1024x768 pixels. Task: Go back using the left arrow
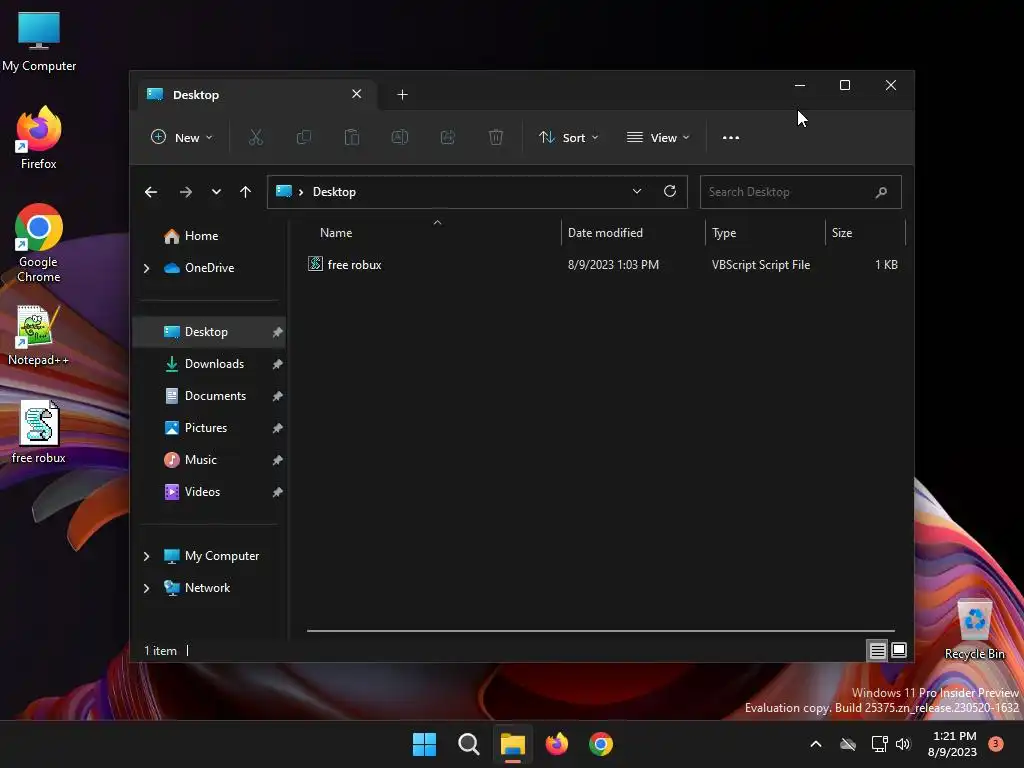[x=151, y=192]
